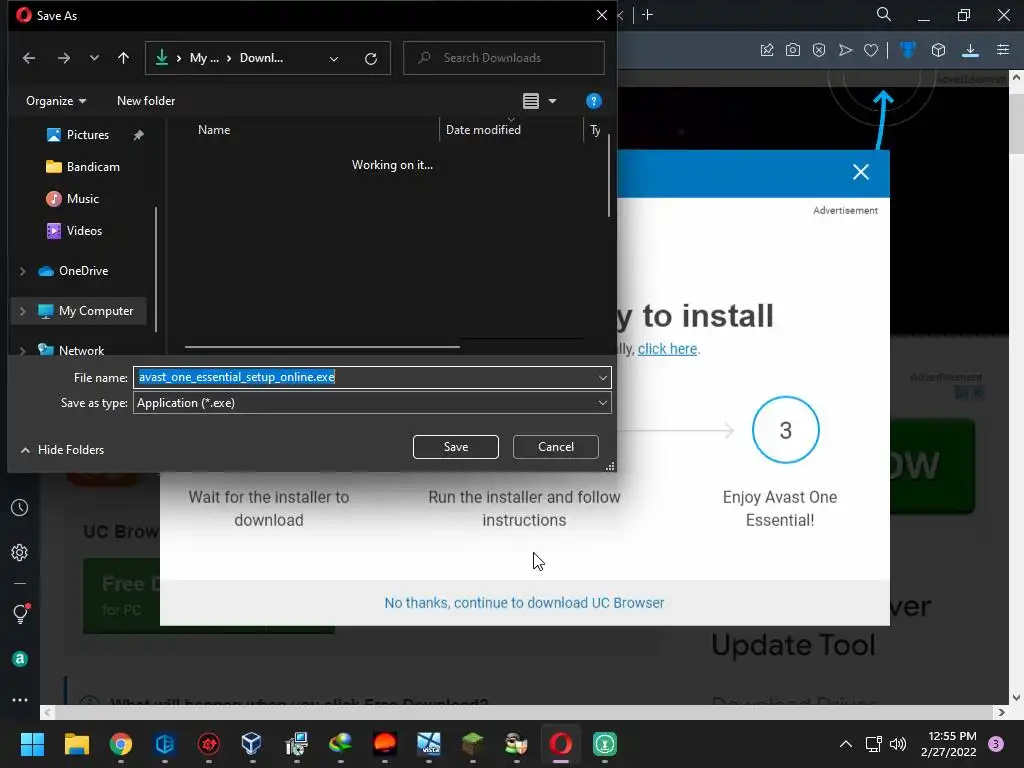Viewport: 1024px width, 768px height.
Task: Open volume control in system tray
Action: (x=898, y=744)
